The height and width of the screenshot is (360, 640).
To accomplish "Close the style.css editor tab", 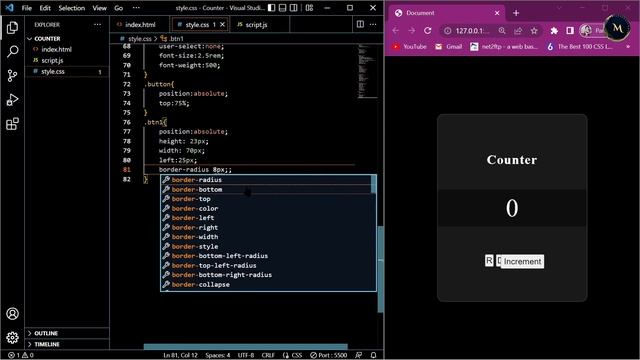I will coord(222,24).
